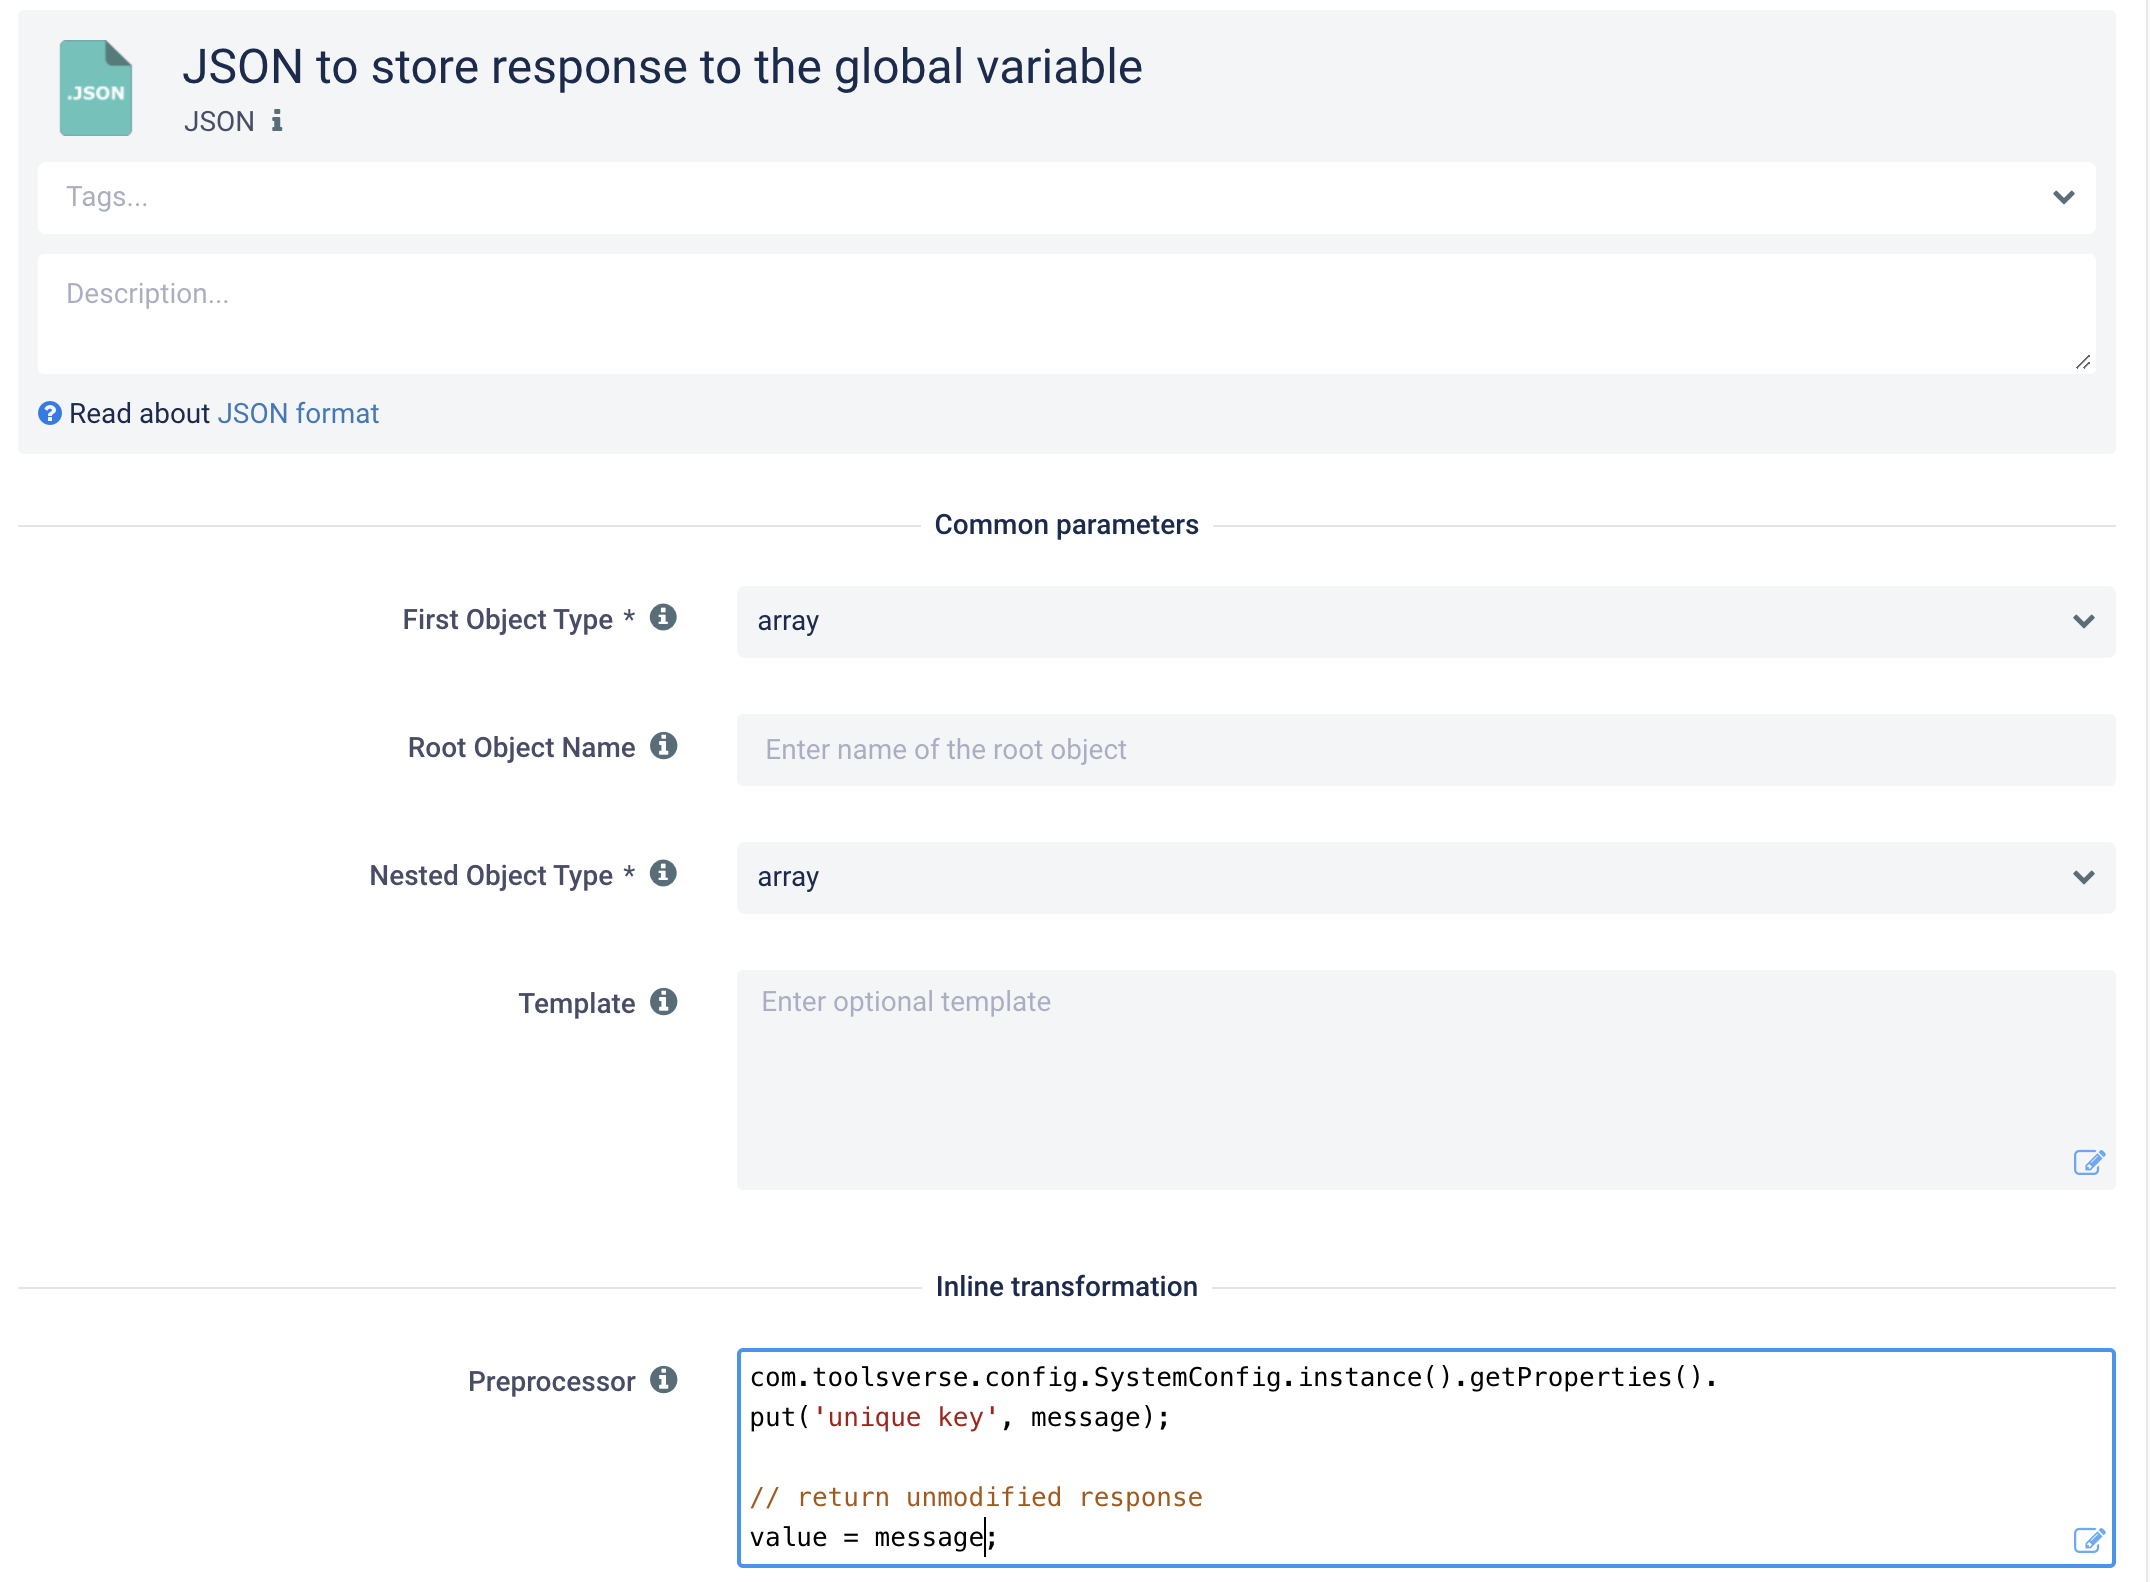Click the info icon next to JSON subtitle
This screenshot has height=1582, width=2150.
tap(277, 121)
